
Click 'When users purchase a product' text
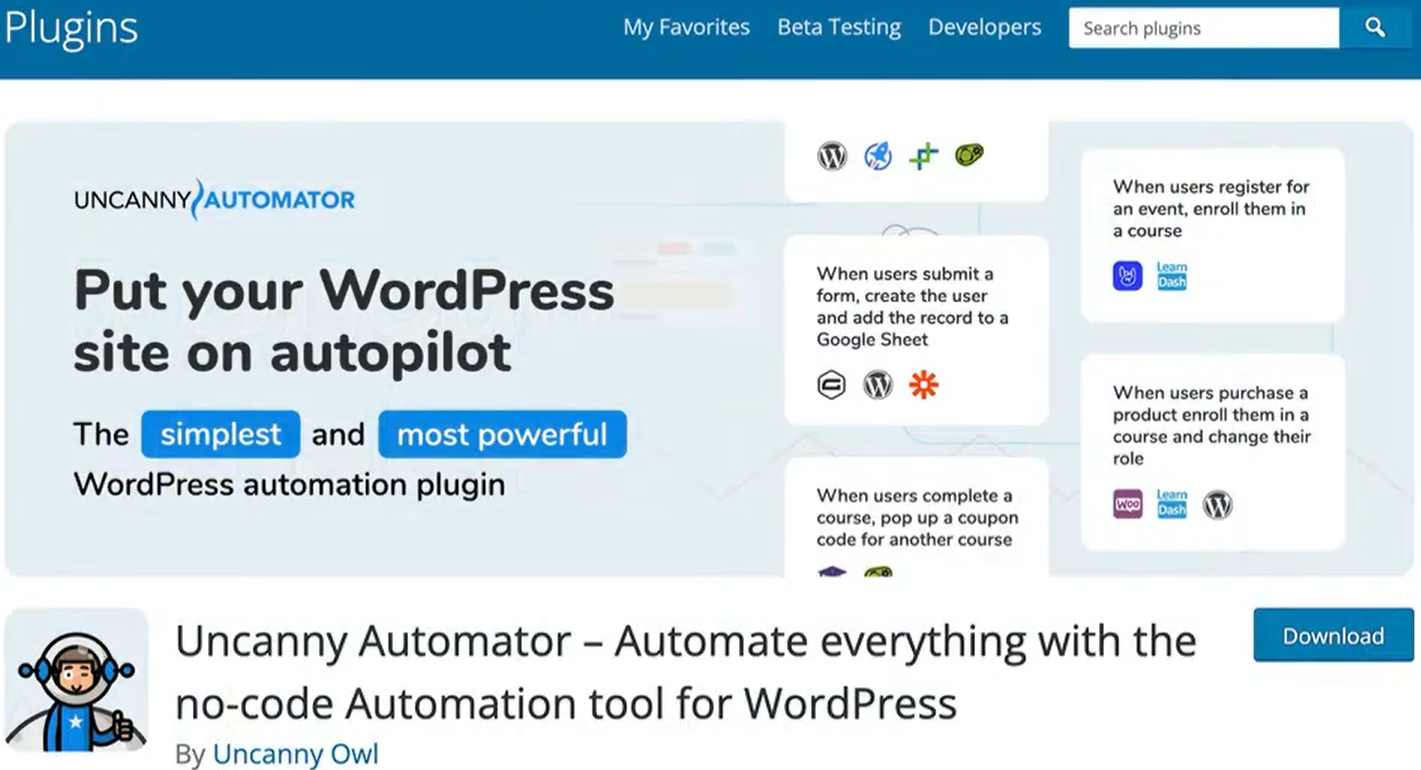click(x=1212, y=426)
